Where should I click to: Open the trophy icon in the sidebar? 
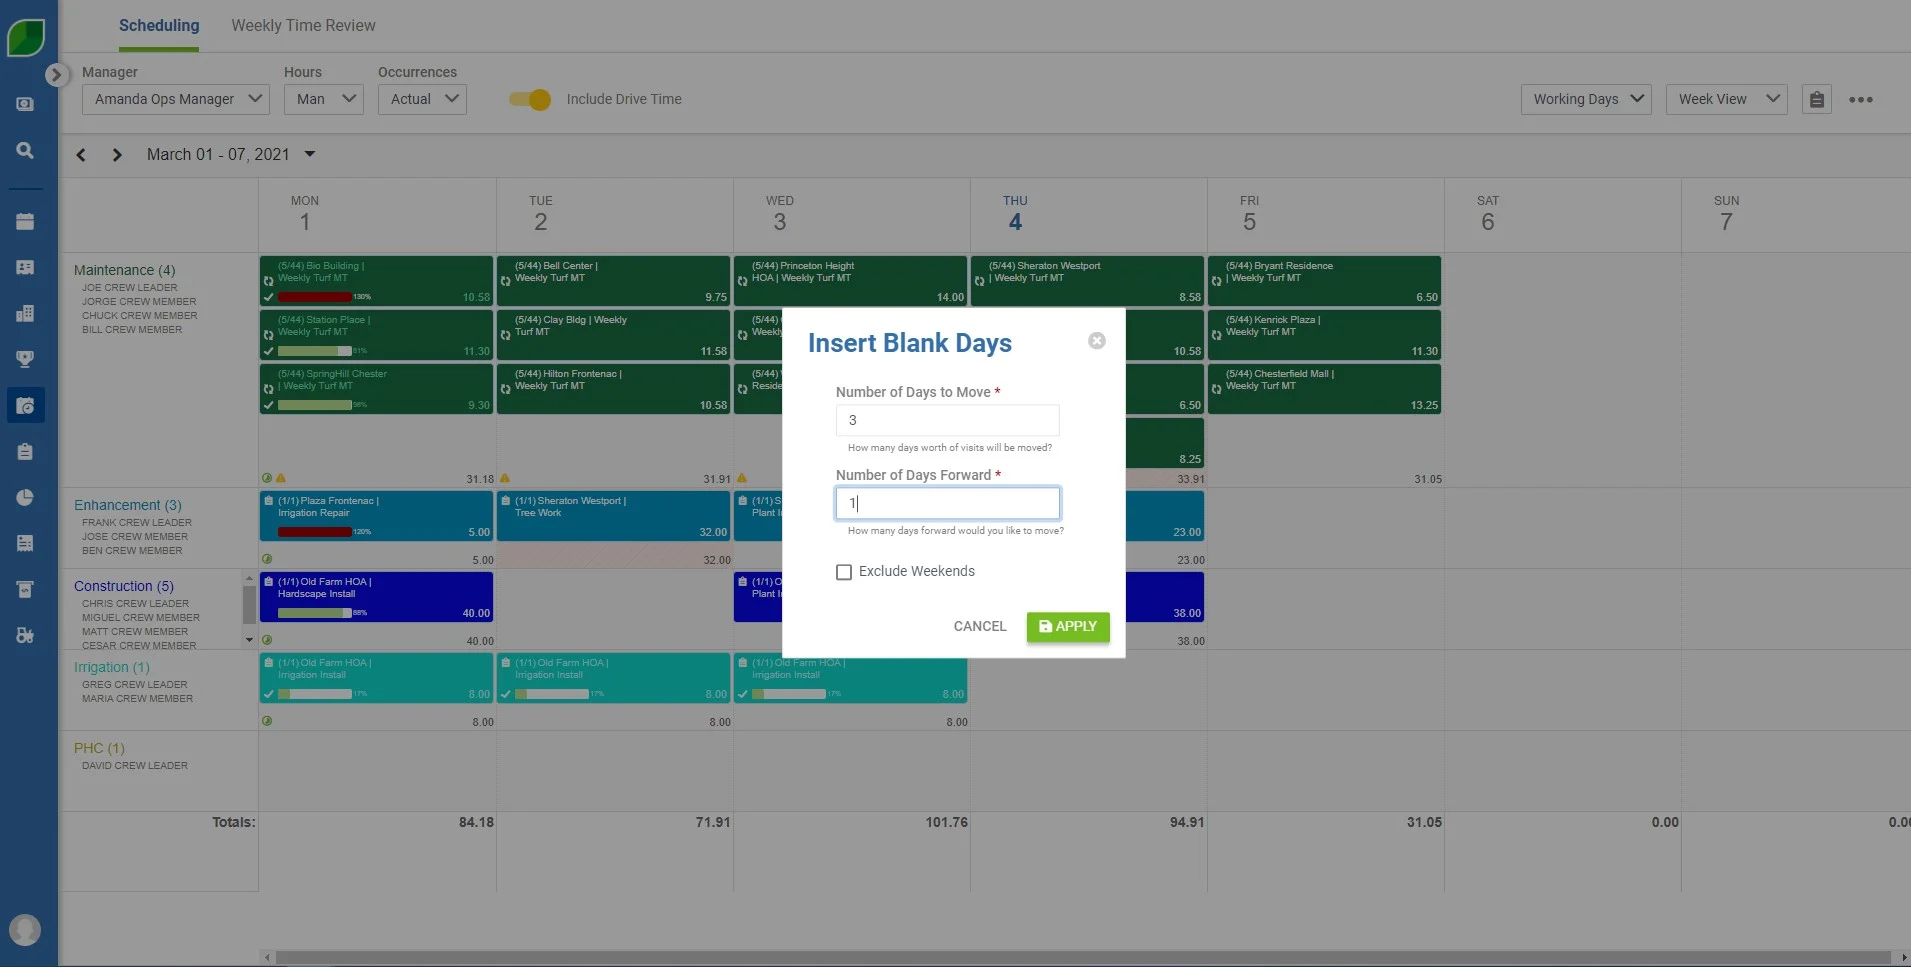point(25,359)
